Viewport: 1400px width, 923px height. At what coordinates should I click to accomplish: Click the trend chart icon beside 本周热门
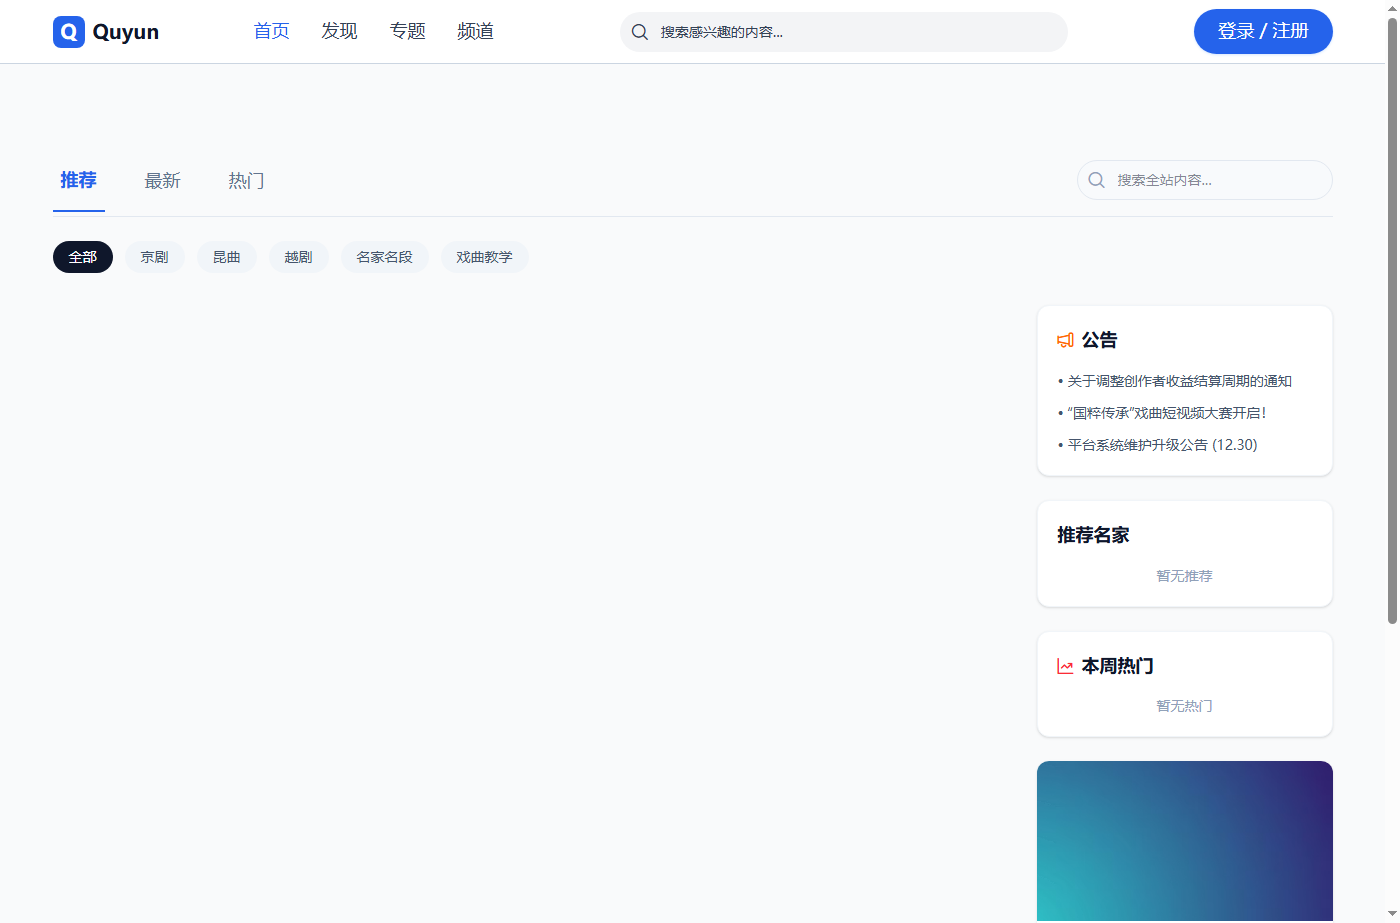[1065, 666]
